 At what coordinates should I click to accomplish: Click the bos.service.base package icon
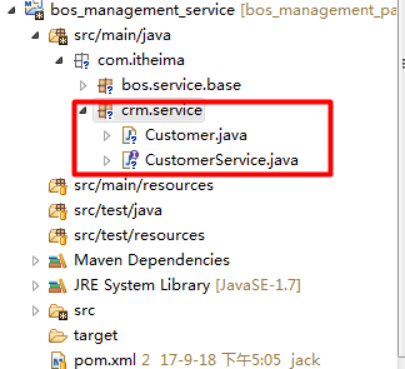pos(106,86)
